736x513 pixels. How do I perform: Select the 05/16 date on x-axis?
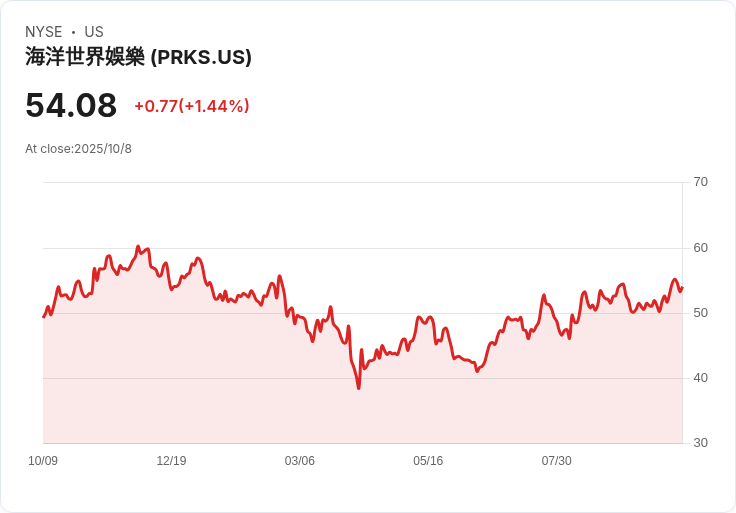[428, 461]
